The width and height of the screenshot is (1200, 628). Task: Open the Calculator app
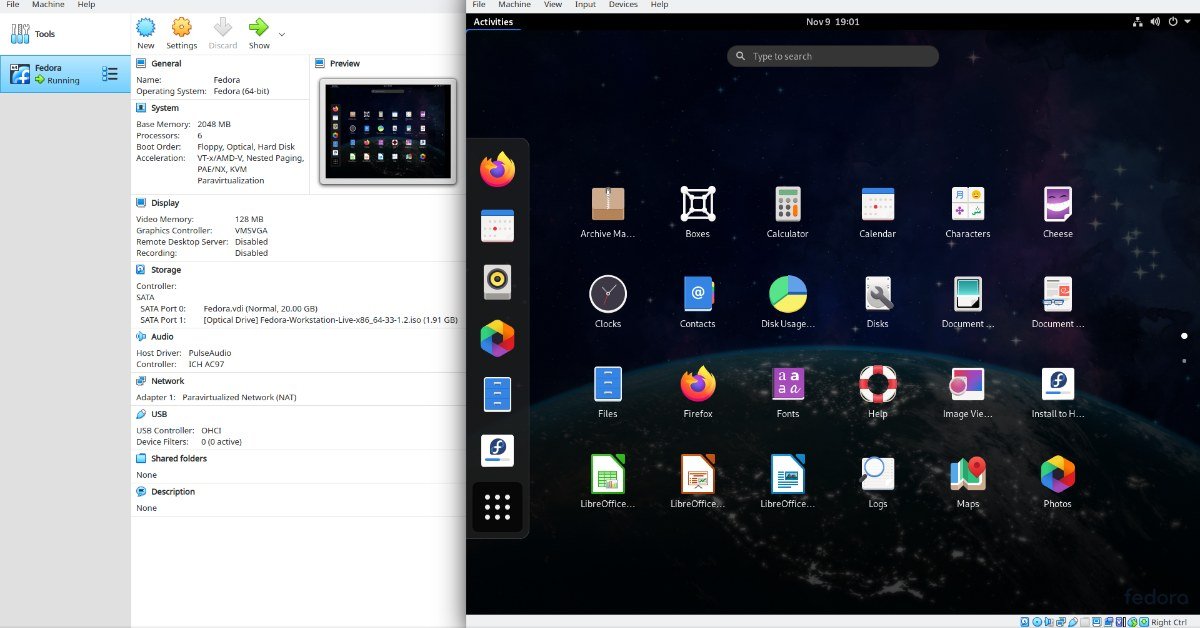(x=788, y=204)
